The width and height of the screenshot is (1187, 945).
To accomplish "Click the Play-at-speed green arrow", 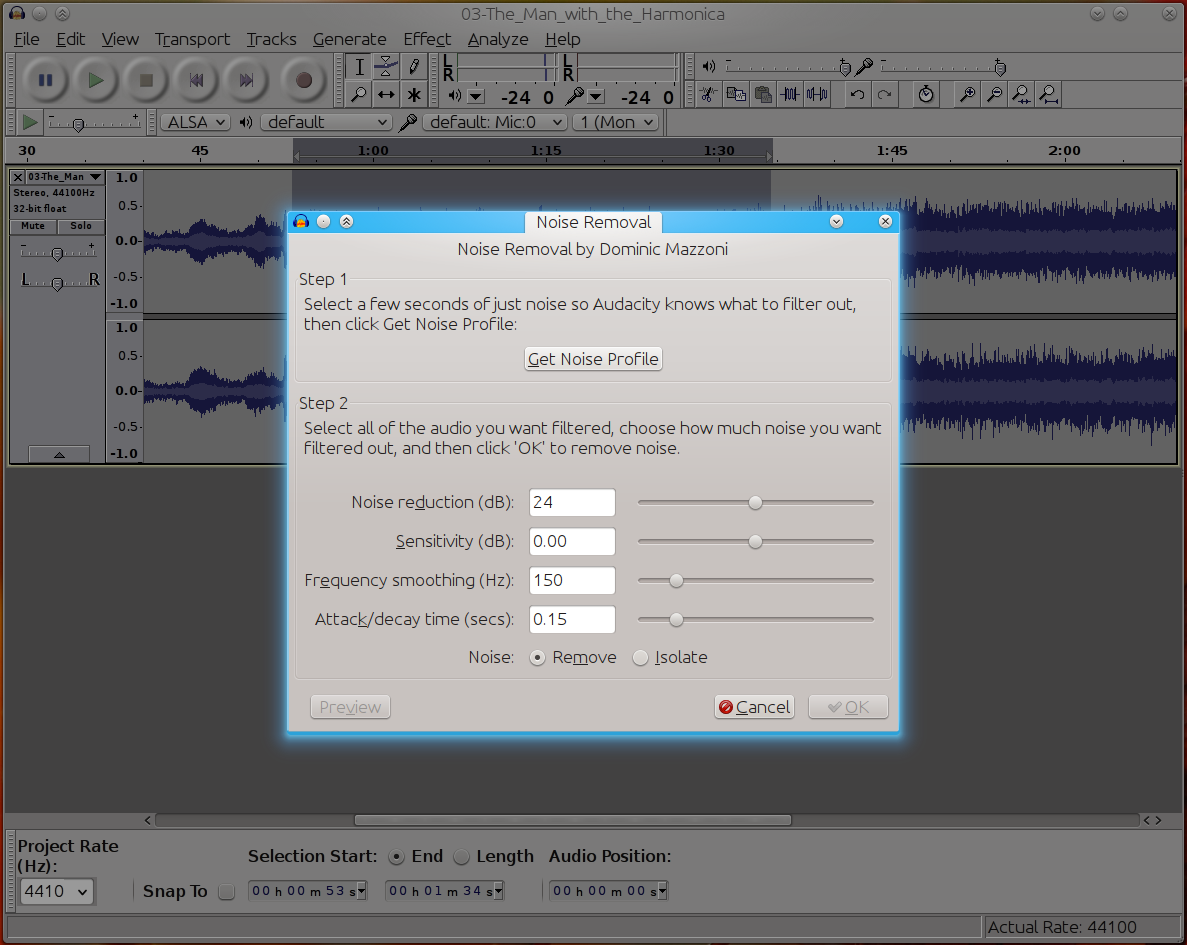I will pyautogui.click(x=30, y=122).
